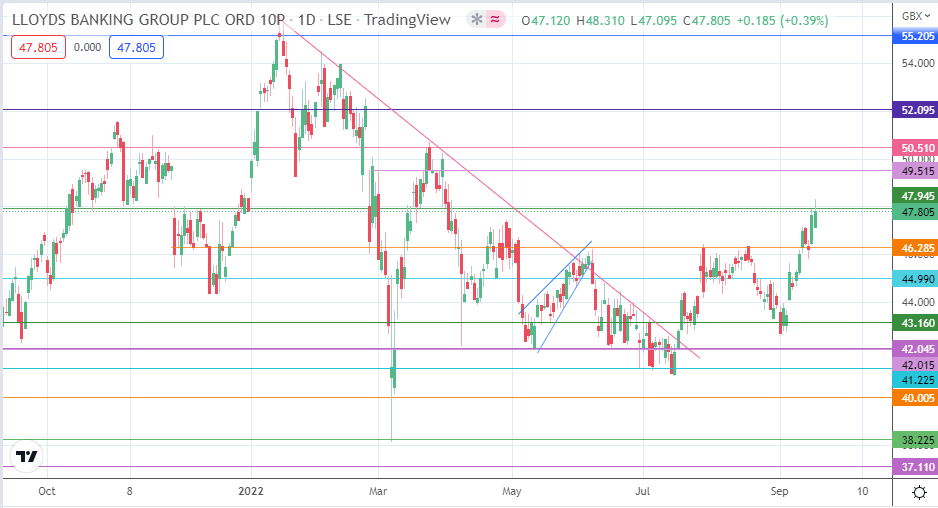Click the LSE exchange name in the title
938x508 pixels.
tap(339, 20)
